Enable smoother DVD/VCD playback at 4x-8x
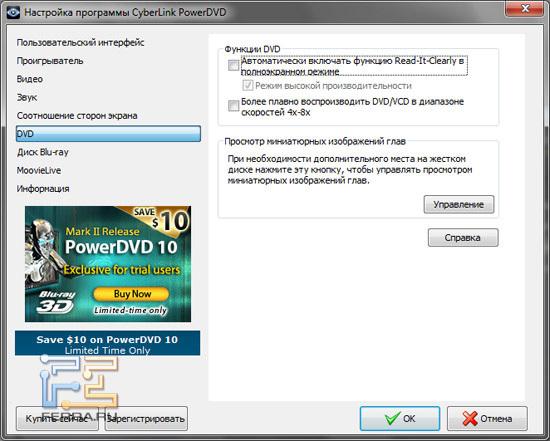The image size is (550, 441). point(233,106)
